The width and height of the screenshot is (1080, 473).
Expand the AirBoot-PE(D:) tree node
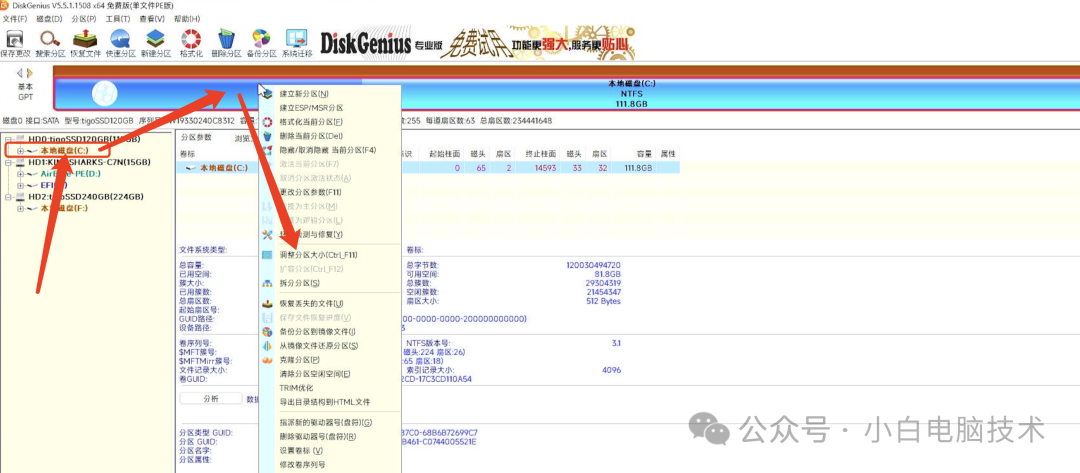21,174
